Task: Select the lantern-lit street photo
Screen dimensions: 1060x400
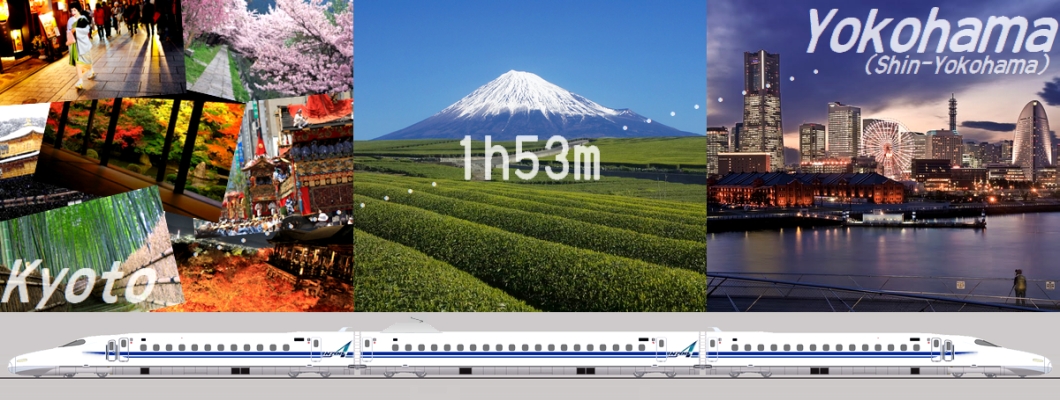Action: (x=90, y=45)
